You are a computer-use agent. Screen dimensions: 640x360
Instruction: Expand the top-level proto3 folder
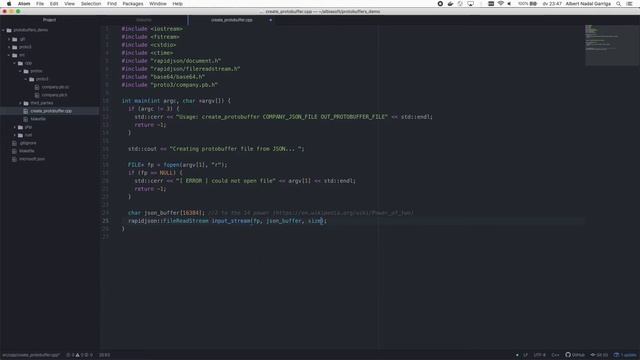(9, 47)
